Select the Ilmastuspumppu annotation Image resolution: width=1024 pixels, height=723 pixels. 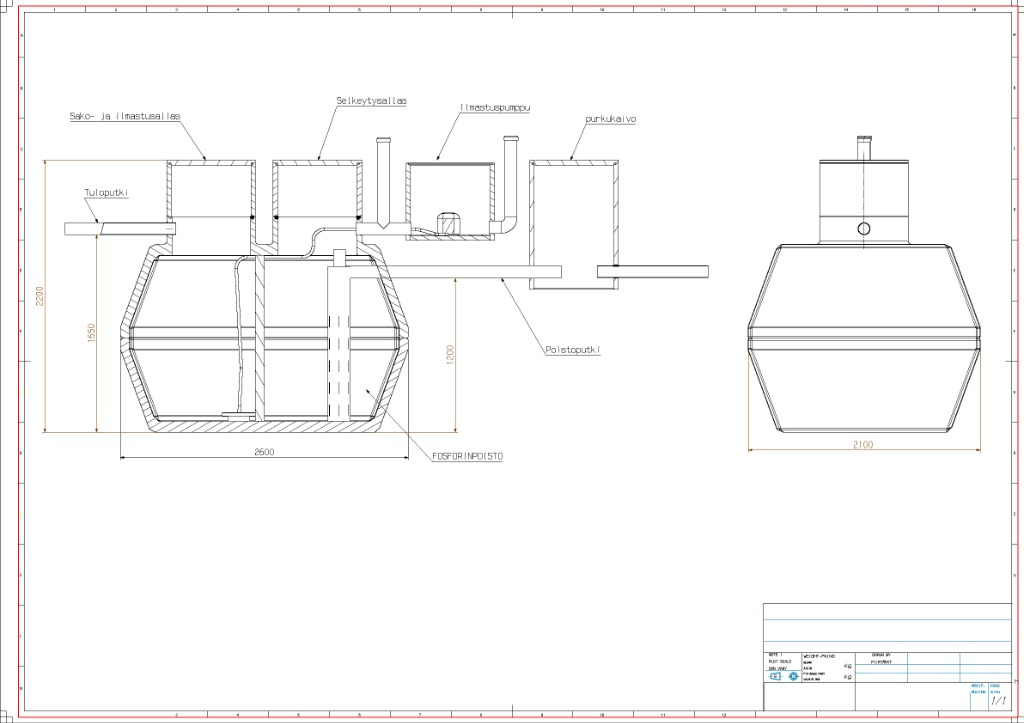point(494,106)
